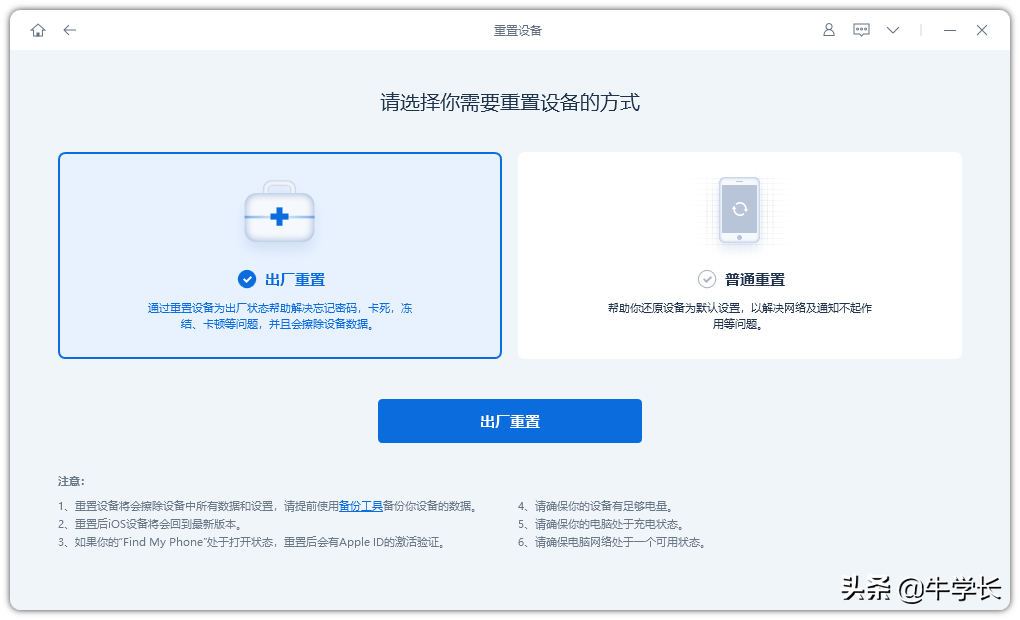Image resolution: width=1020 pixels, height=620 pixels.
Task: Expand the chevron dropdown in the title bar
Action: point(892,30)
